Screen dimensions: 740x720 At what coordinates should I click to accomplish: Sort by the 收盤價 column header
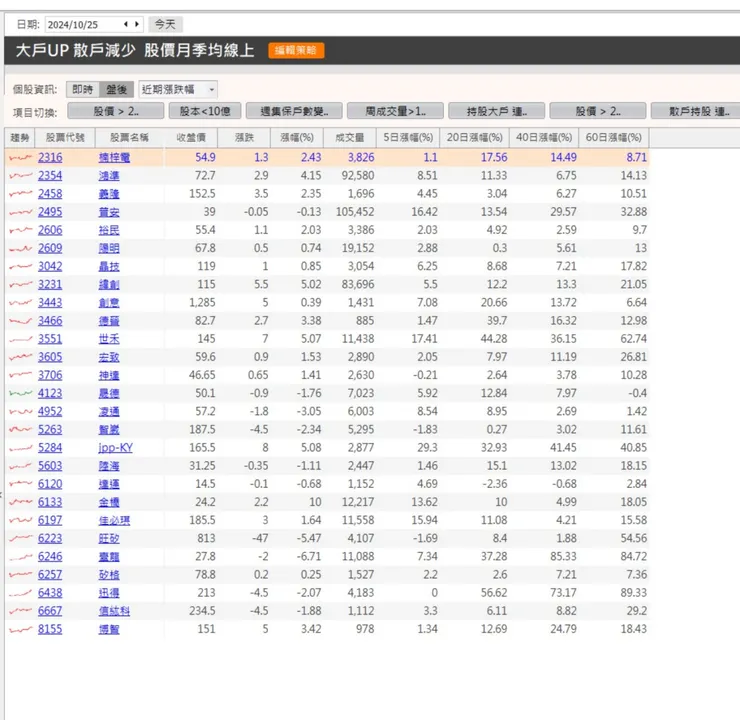click(x=191, y=137)
